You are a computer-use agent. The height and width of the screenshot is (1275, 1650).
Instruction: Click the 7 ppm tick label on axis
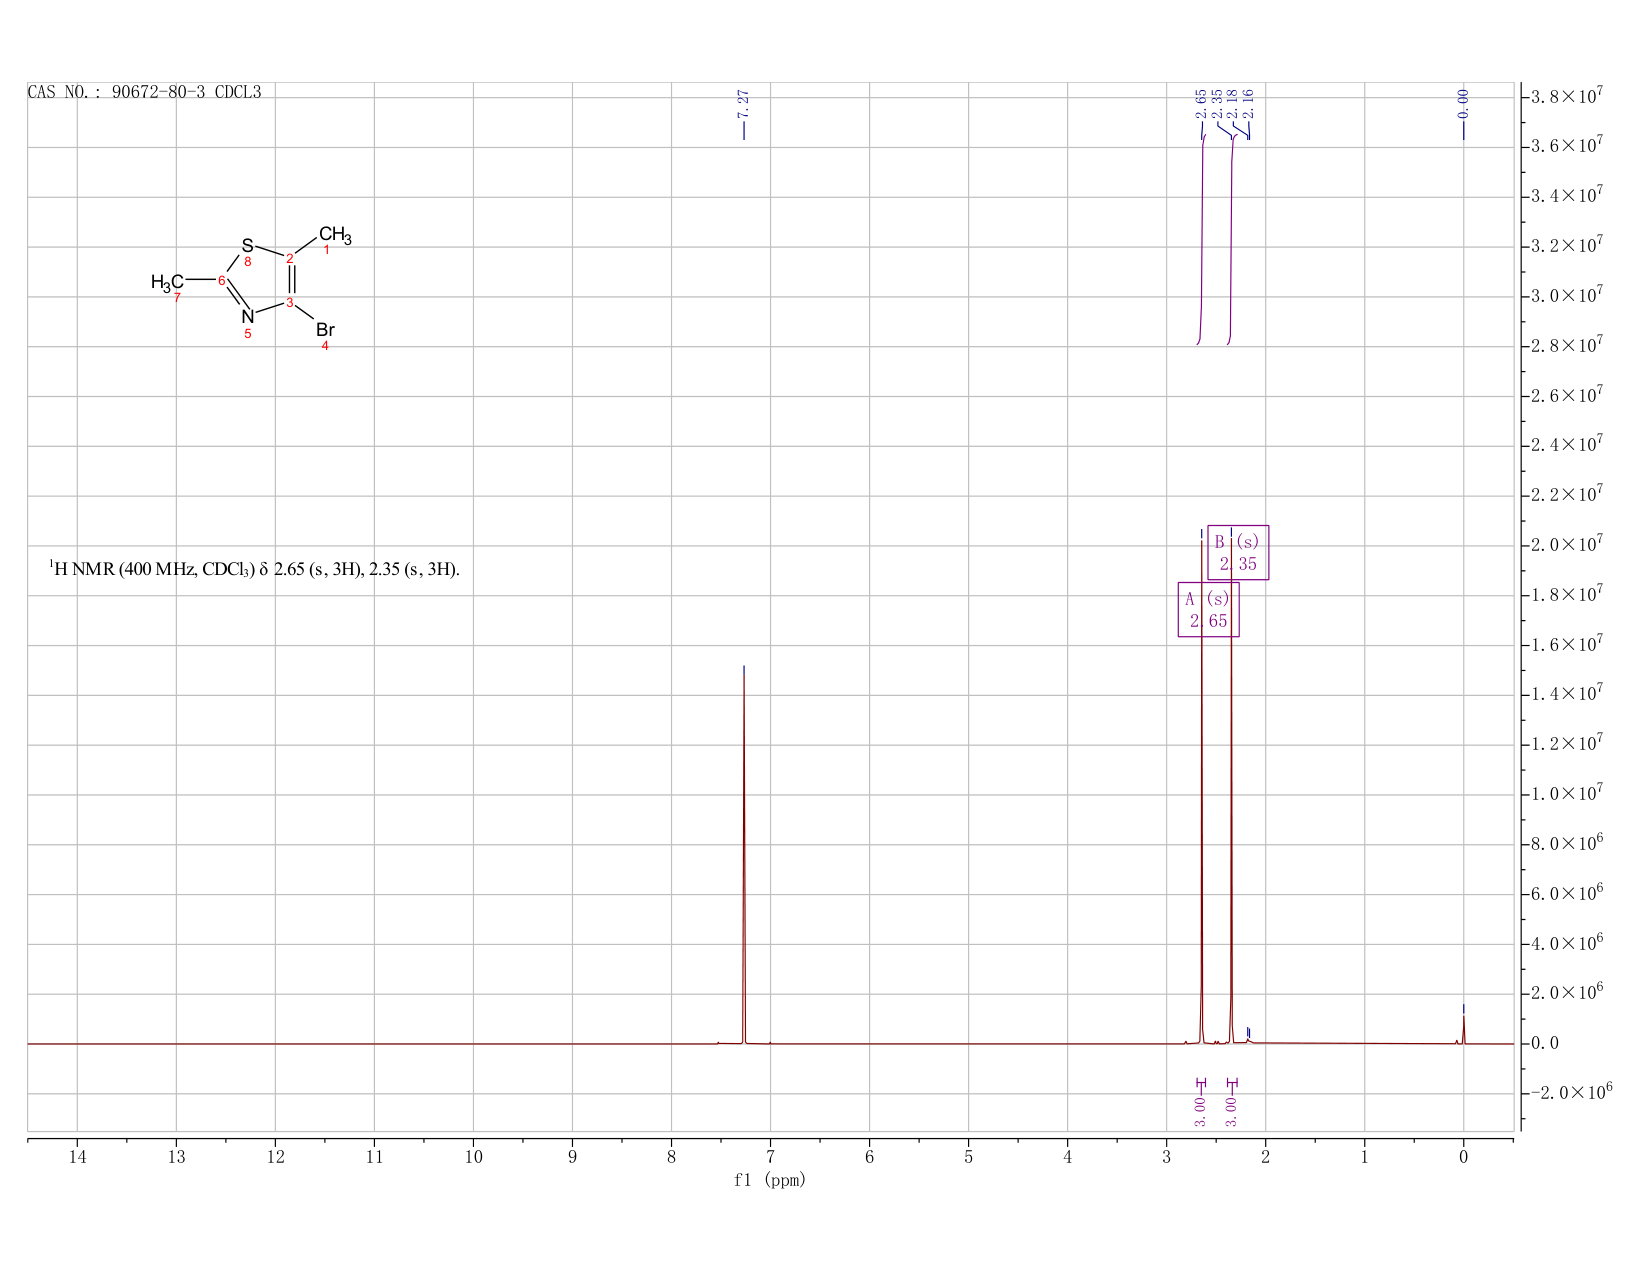coord(770,1157)
